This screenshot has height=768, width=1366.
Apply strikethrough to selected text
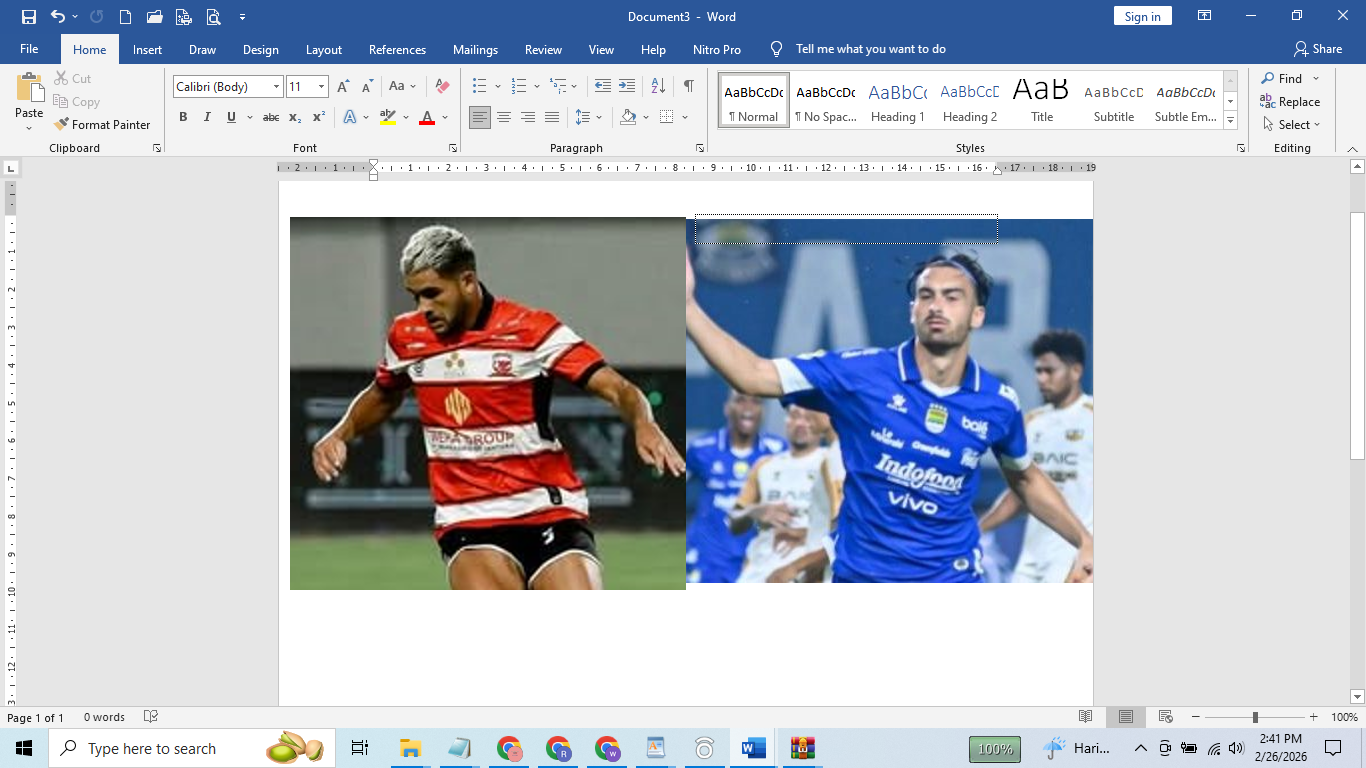(270, 117)
